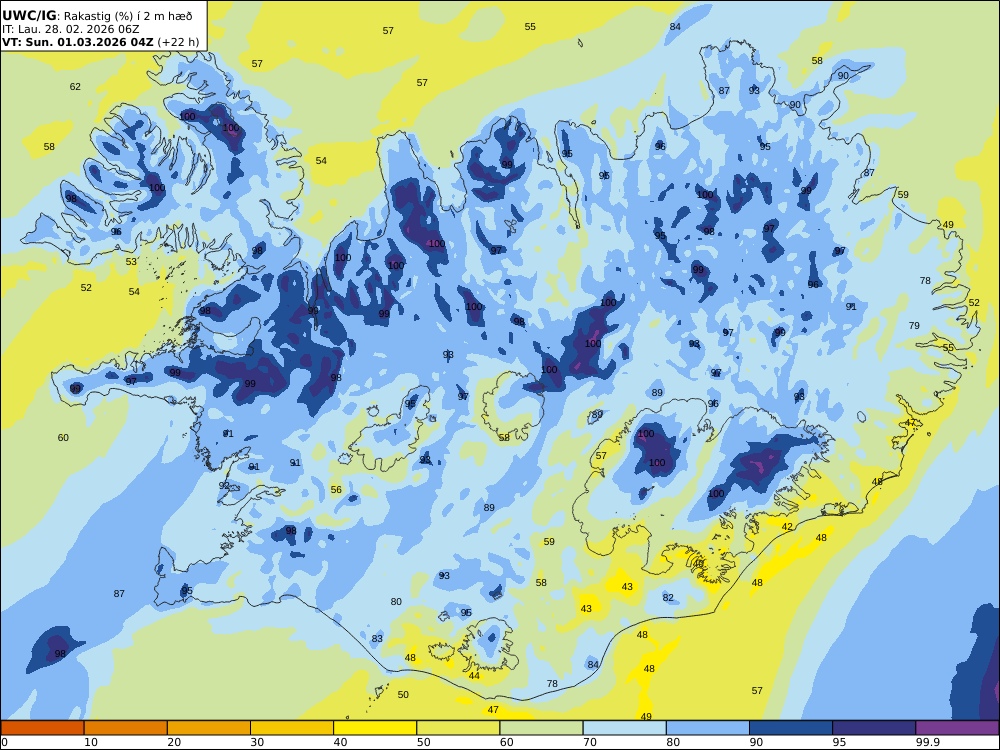This screenshot has height=750, width=1000.
Task: Select the 80–90 light blue legend swatch
Action: tap(708, 728)
